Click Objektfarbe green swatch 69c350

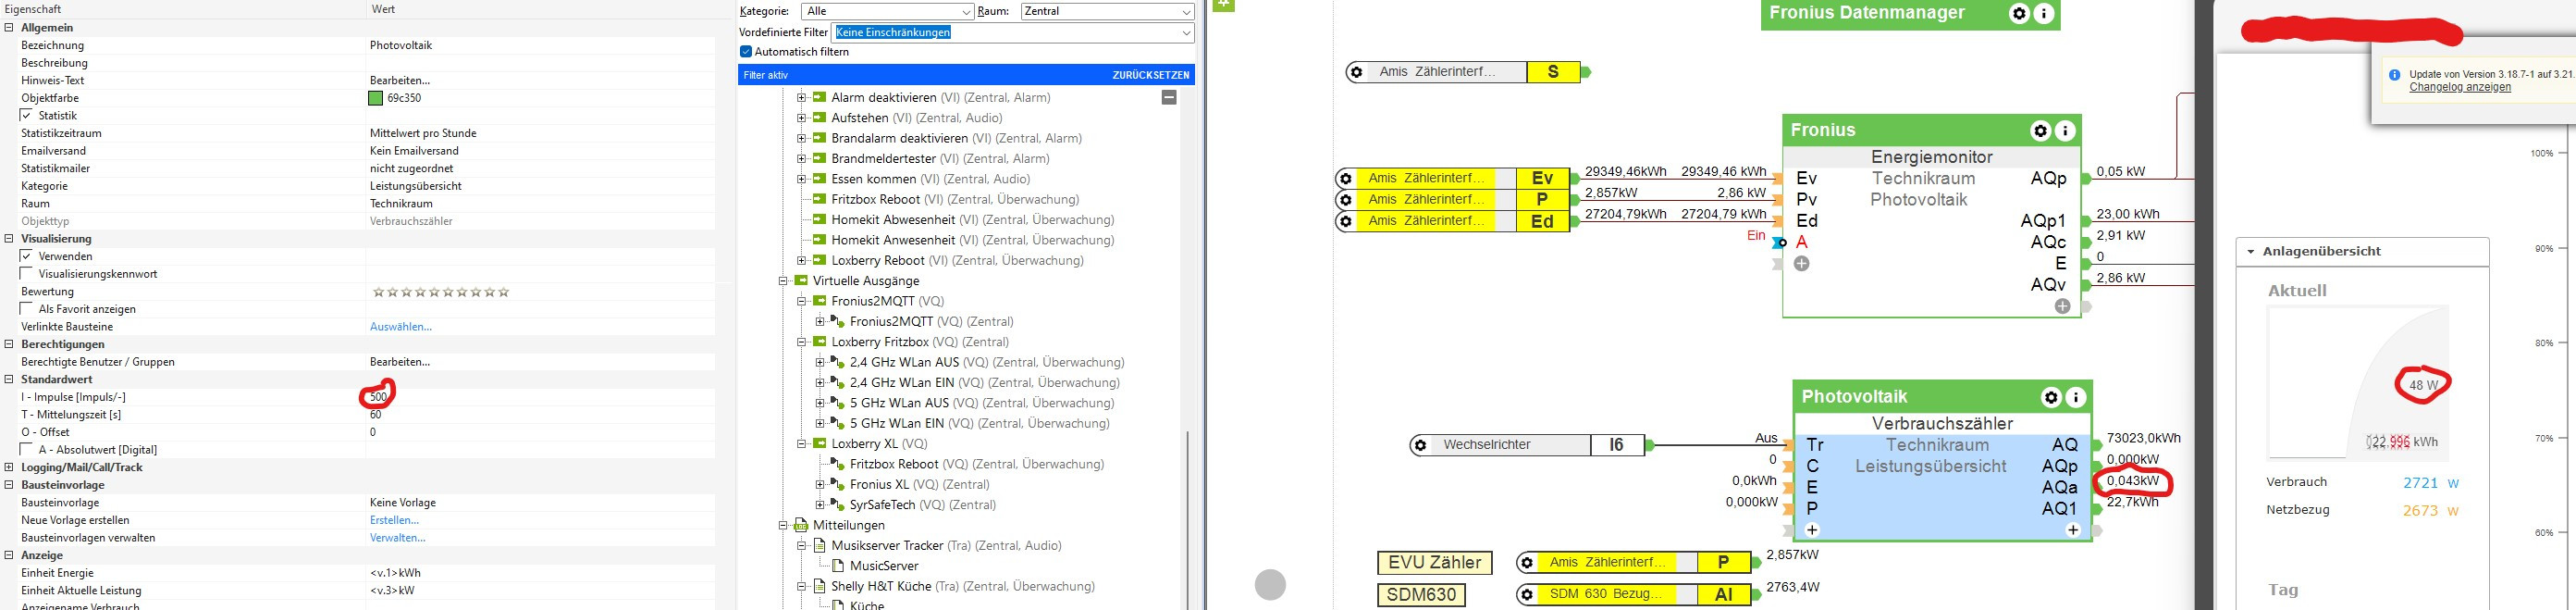[x=376, y=98]
